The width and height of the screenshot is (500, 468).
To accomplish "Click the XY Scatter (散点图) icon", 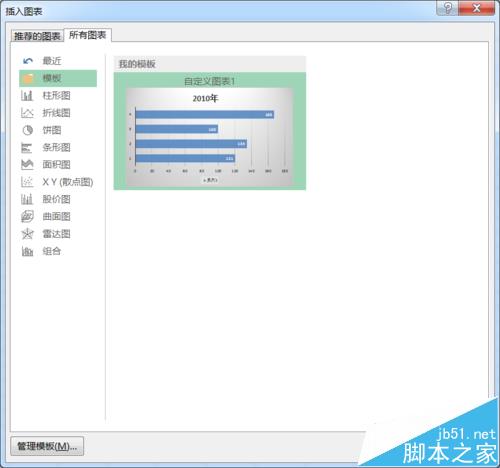I will [x=27, y=182].
